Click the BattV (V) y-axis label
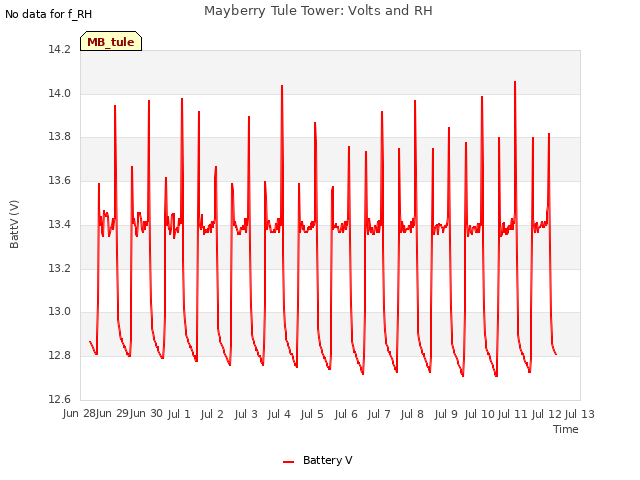This screenshot has width=640, height=480. 14,224
